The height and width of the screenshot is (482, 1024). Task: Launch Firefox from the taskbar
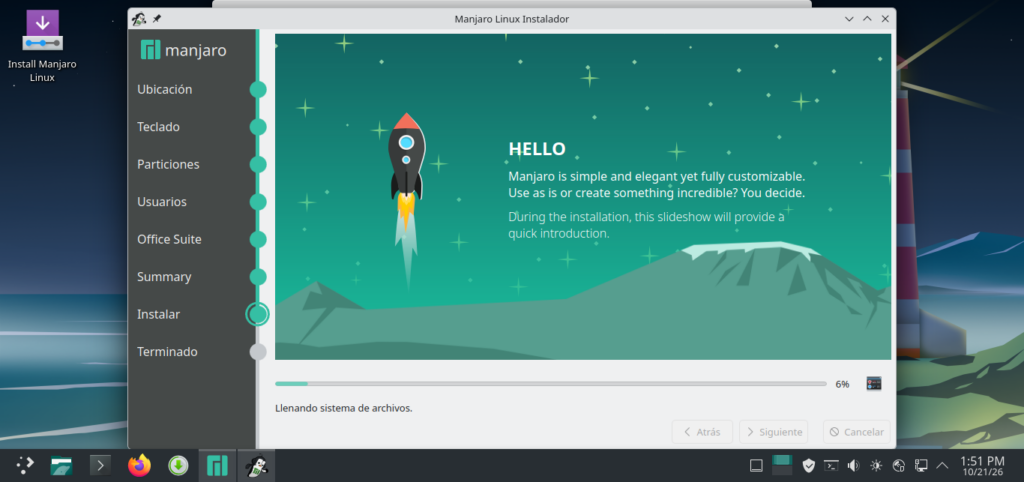139,465
